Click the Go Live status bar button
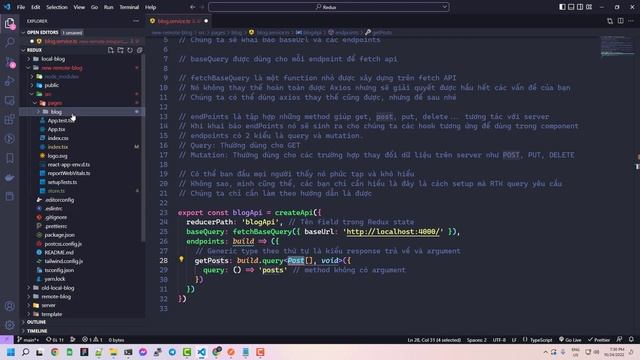The height and width of the screenshot is (360, 640). pos(570,340)
